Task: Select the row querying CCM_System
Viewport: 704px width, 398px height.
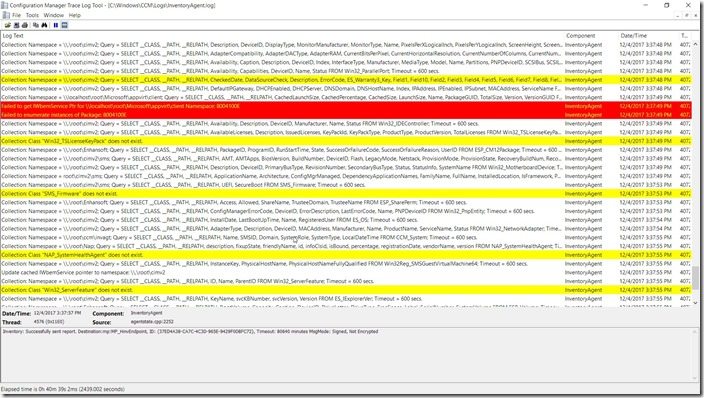Action: 346,237
